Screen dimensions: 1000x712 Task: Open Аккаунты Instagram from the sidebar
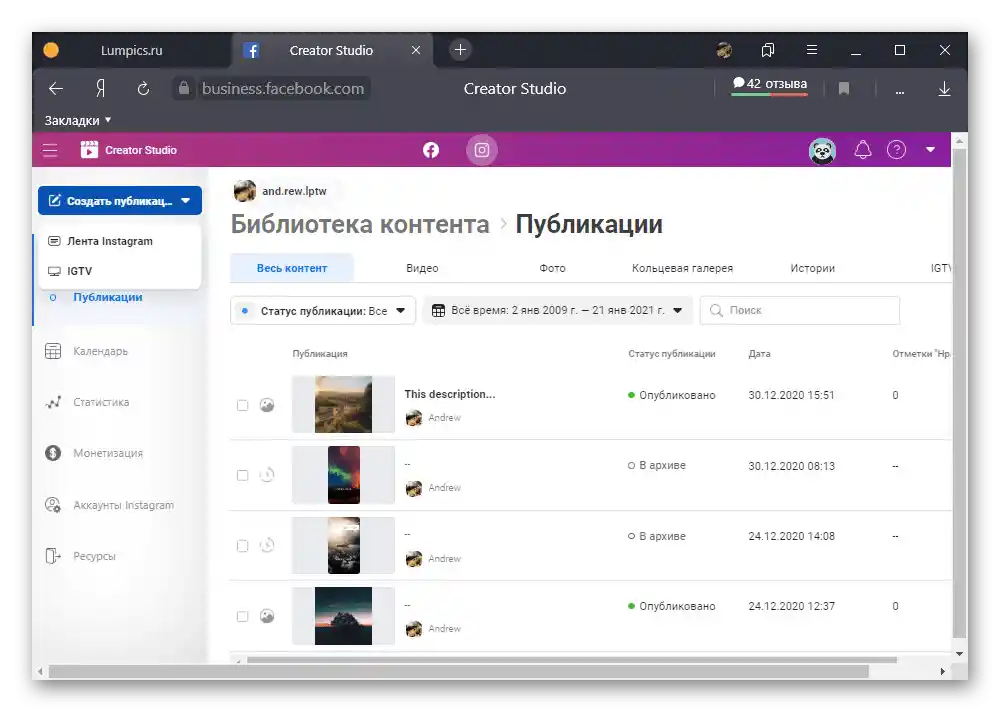(52, 505)
